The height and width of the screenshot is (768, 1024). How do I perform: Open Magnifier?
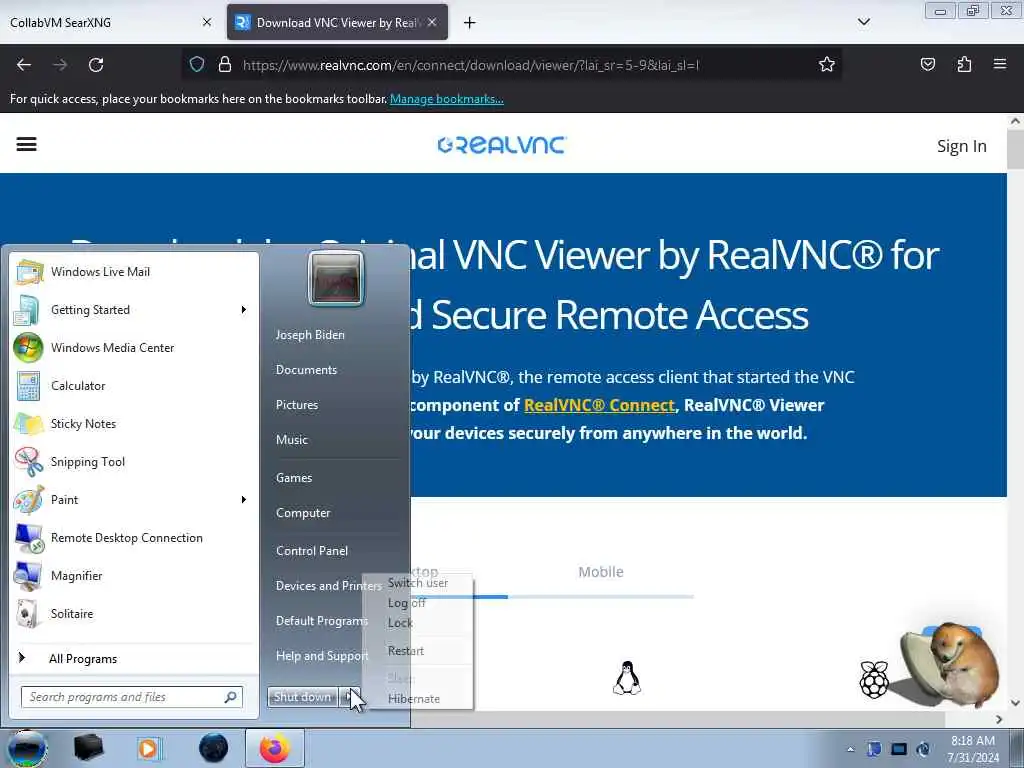(134, 575)
